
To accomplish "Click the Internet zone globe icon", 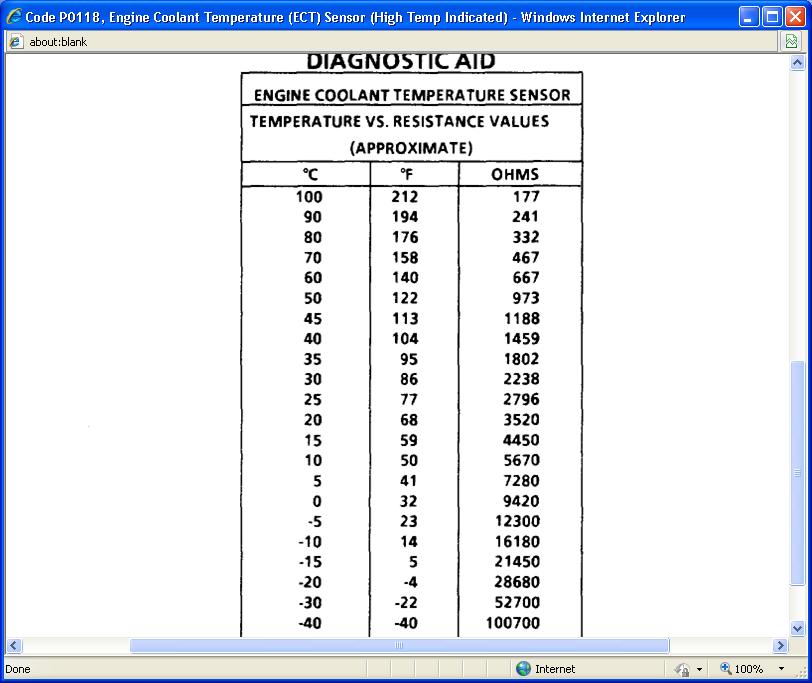I will 523,669.
